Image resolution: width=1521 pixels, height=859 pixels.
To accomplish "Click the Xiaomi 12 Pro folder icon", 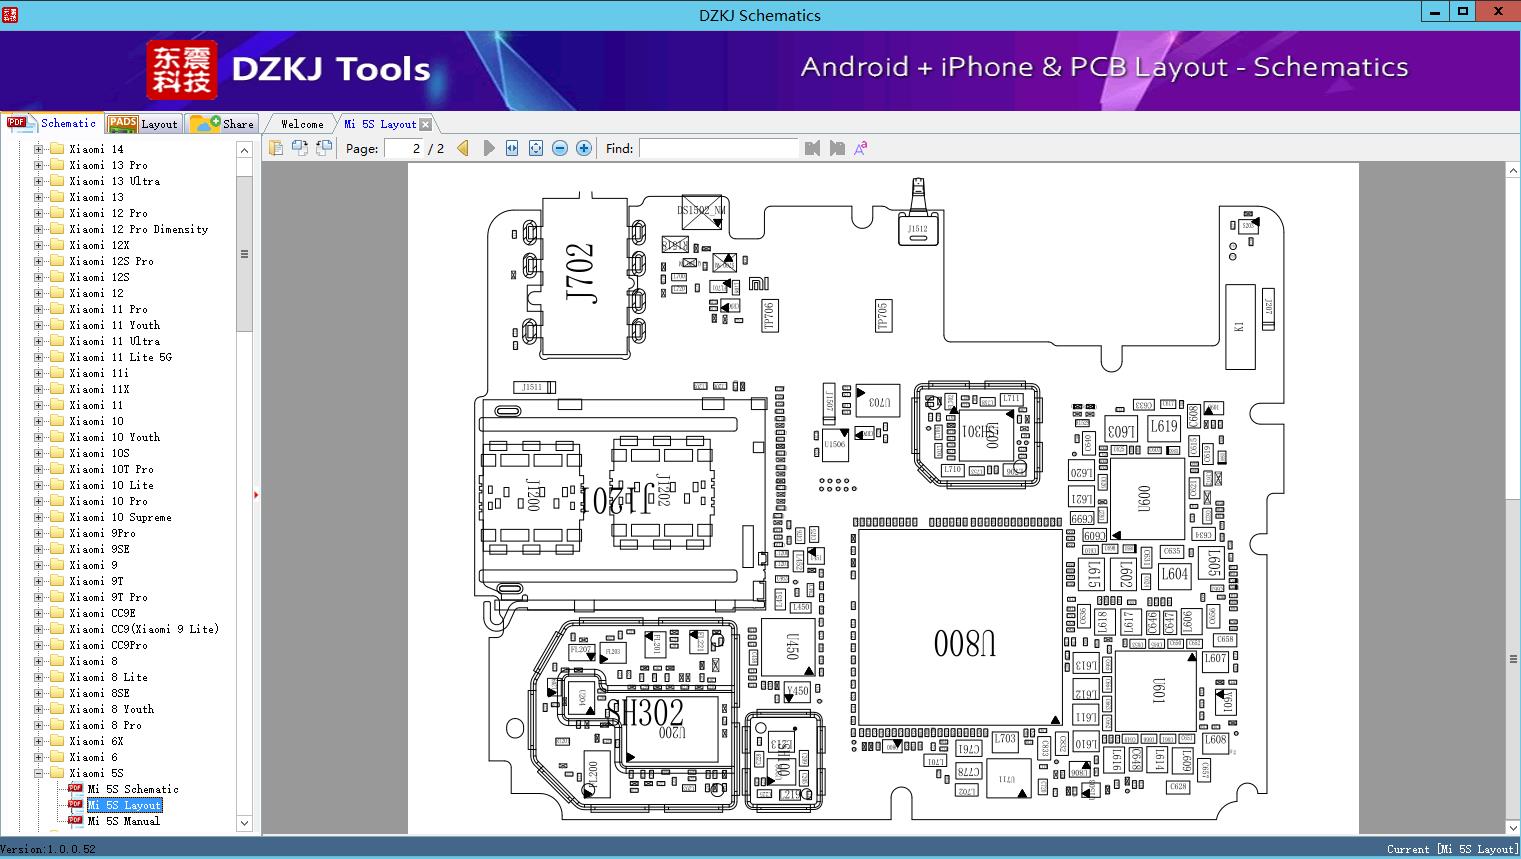I will [57, 213].
